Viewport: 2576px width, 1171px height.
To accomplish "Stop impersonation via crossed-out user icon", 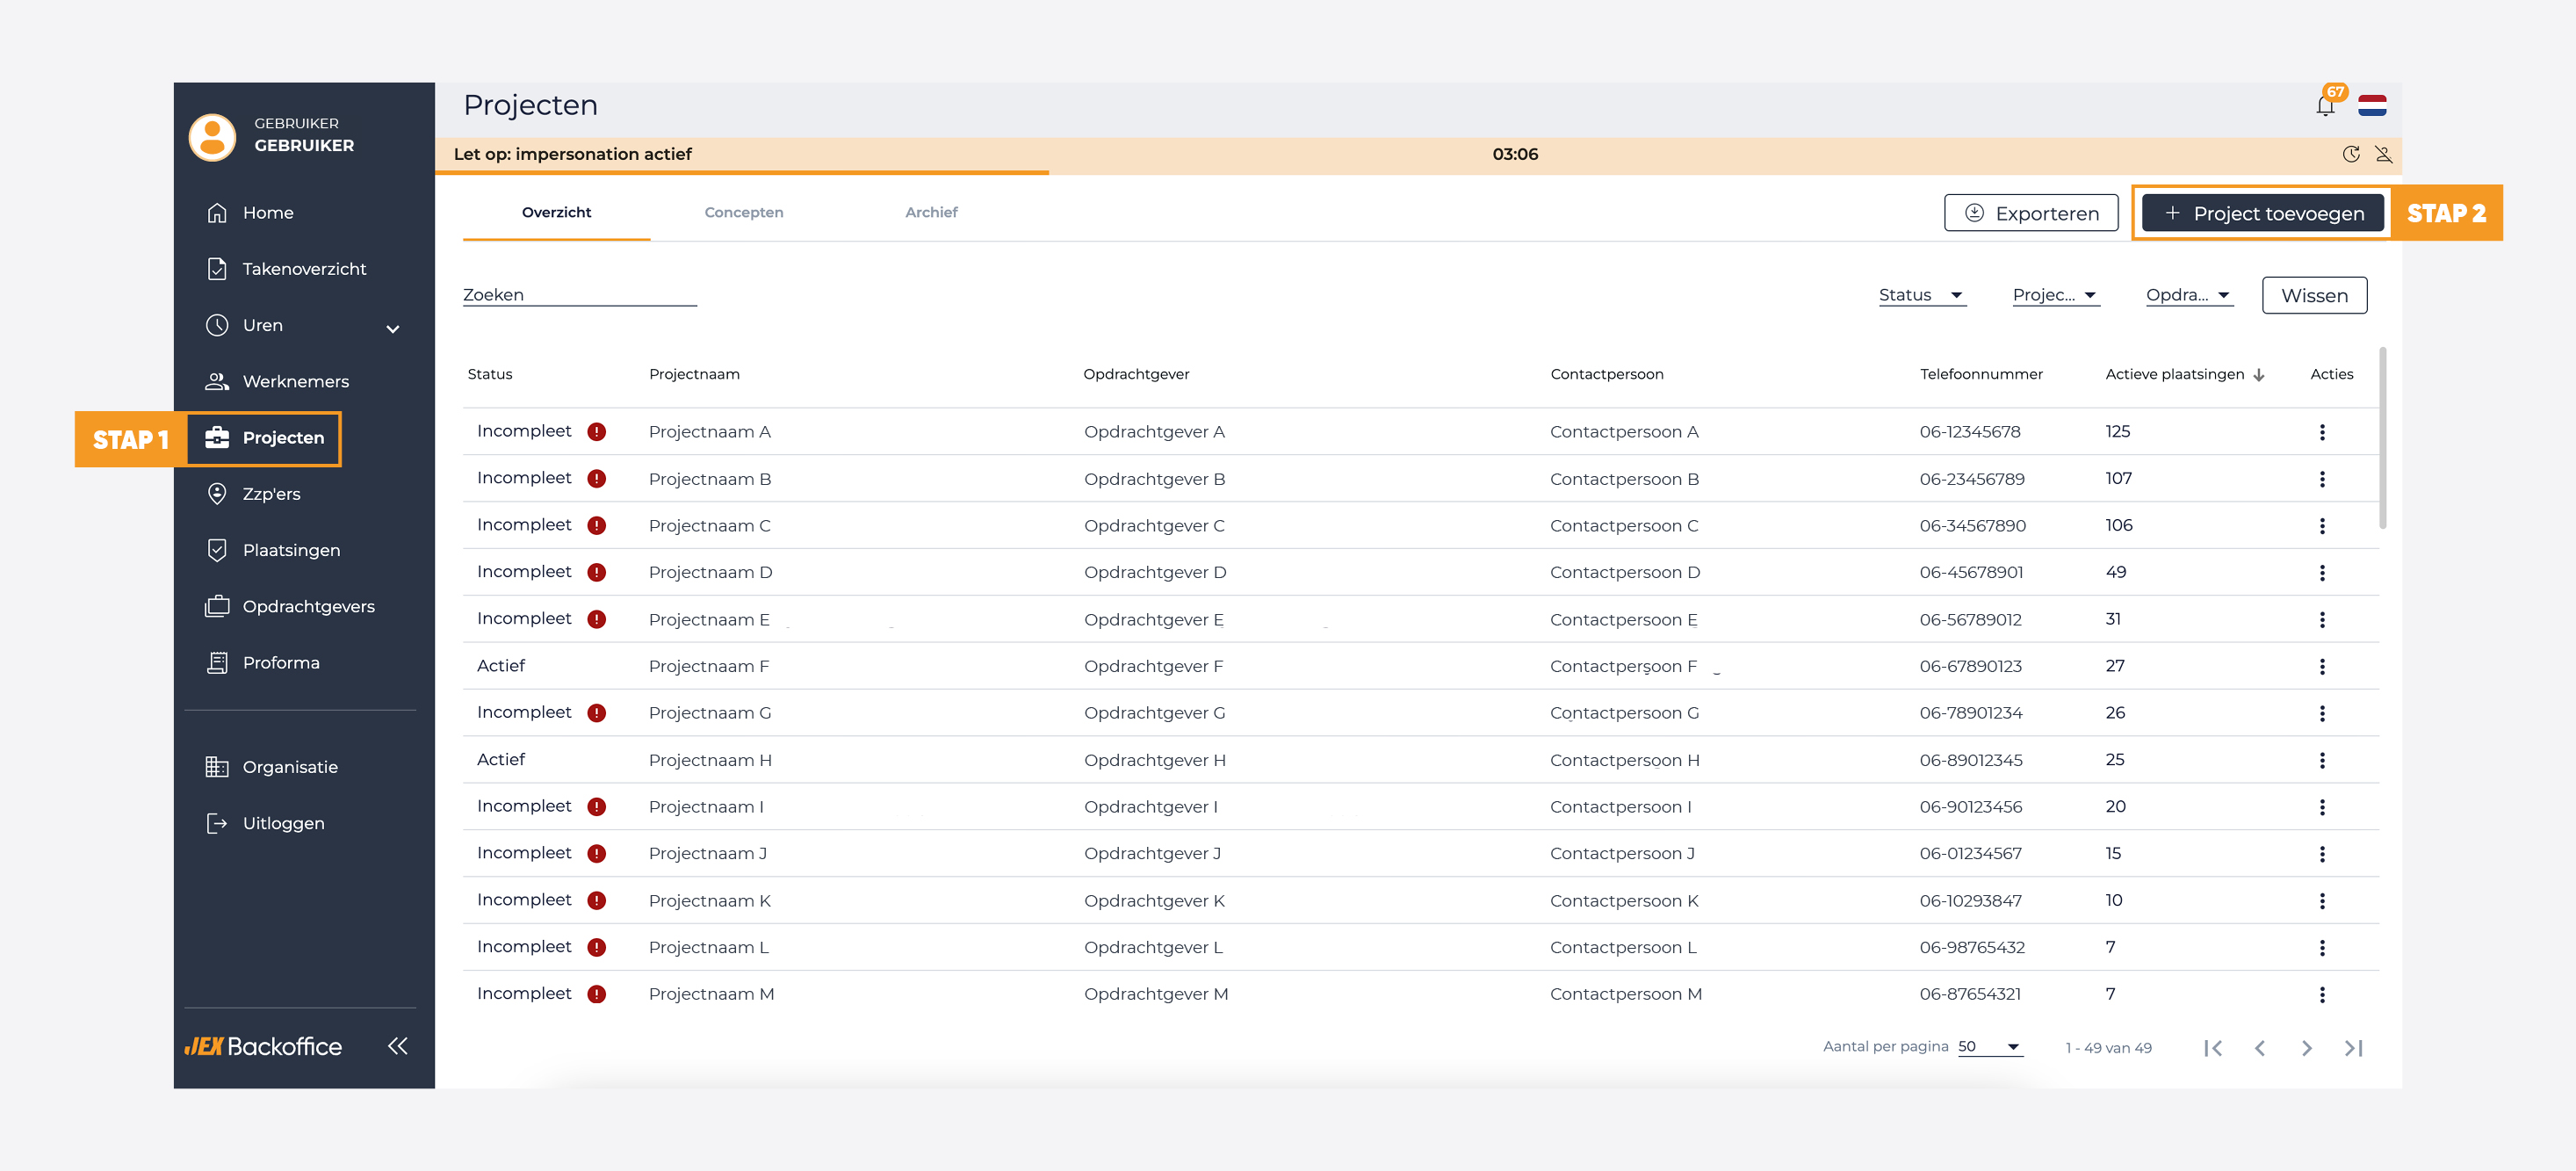I will (2384, 154).
